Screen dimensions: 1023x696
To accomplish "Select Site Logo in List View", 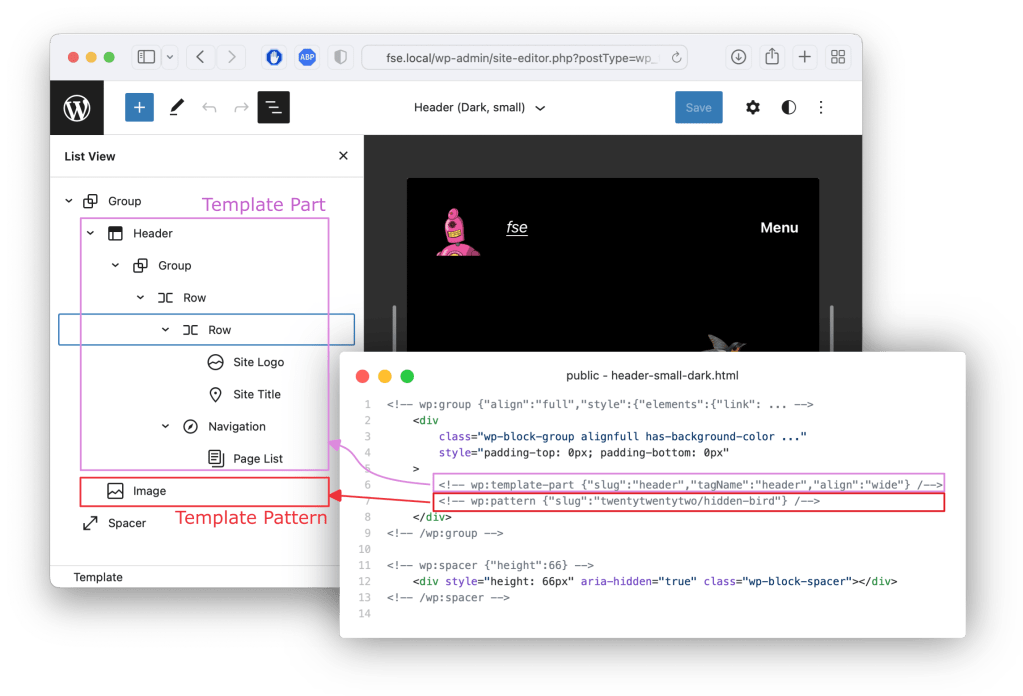I will (x=258, y=362).
